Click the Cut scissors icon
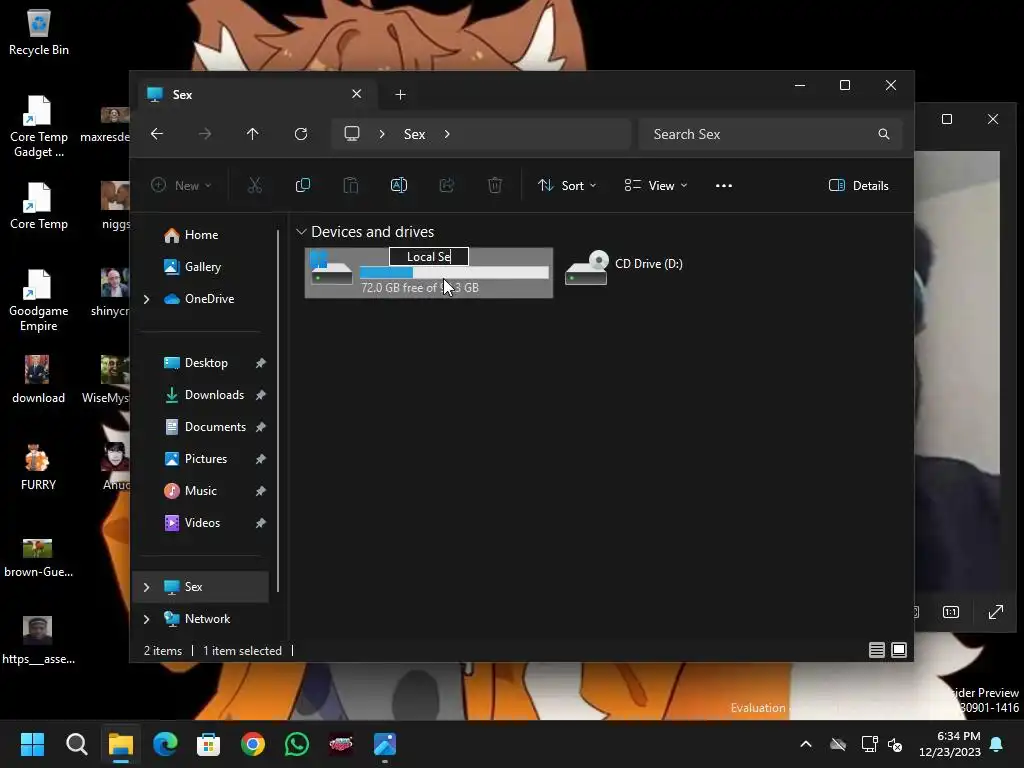Image resolution: width=1024 pixels, height=768 pixels. 255,185
